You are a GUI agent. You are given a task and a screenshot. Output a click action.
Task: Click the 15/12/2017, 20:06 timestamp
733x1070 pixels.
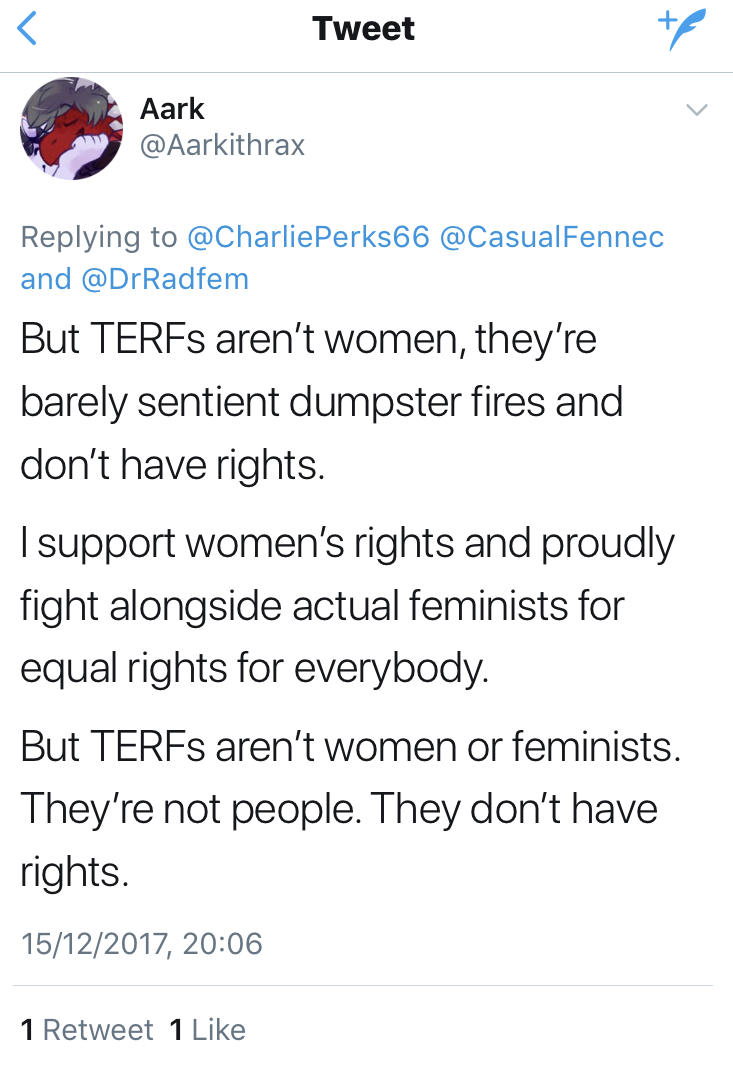141,943
